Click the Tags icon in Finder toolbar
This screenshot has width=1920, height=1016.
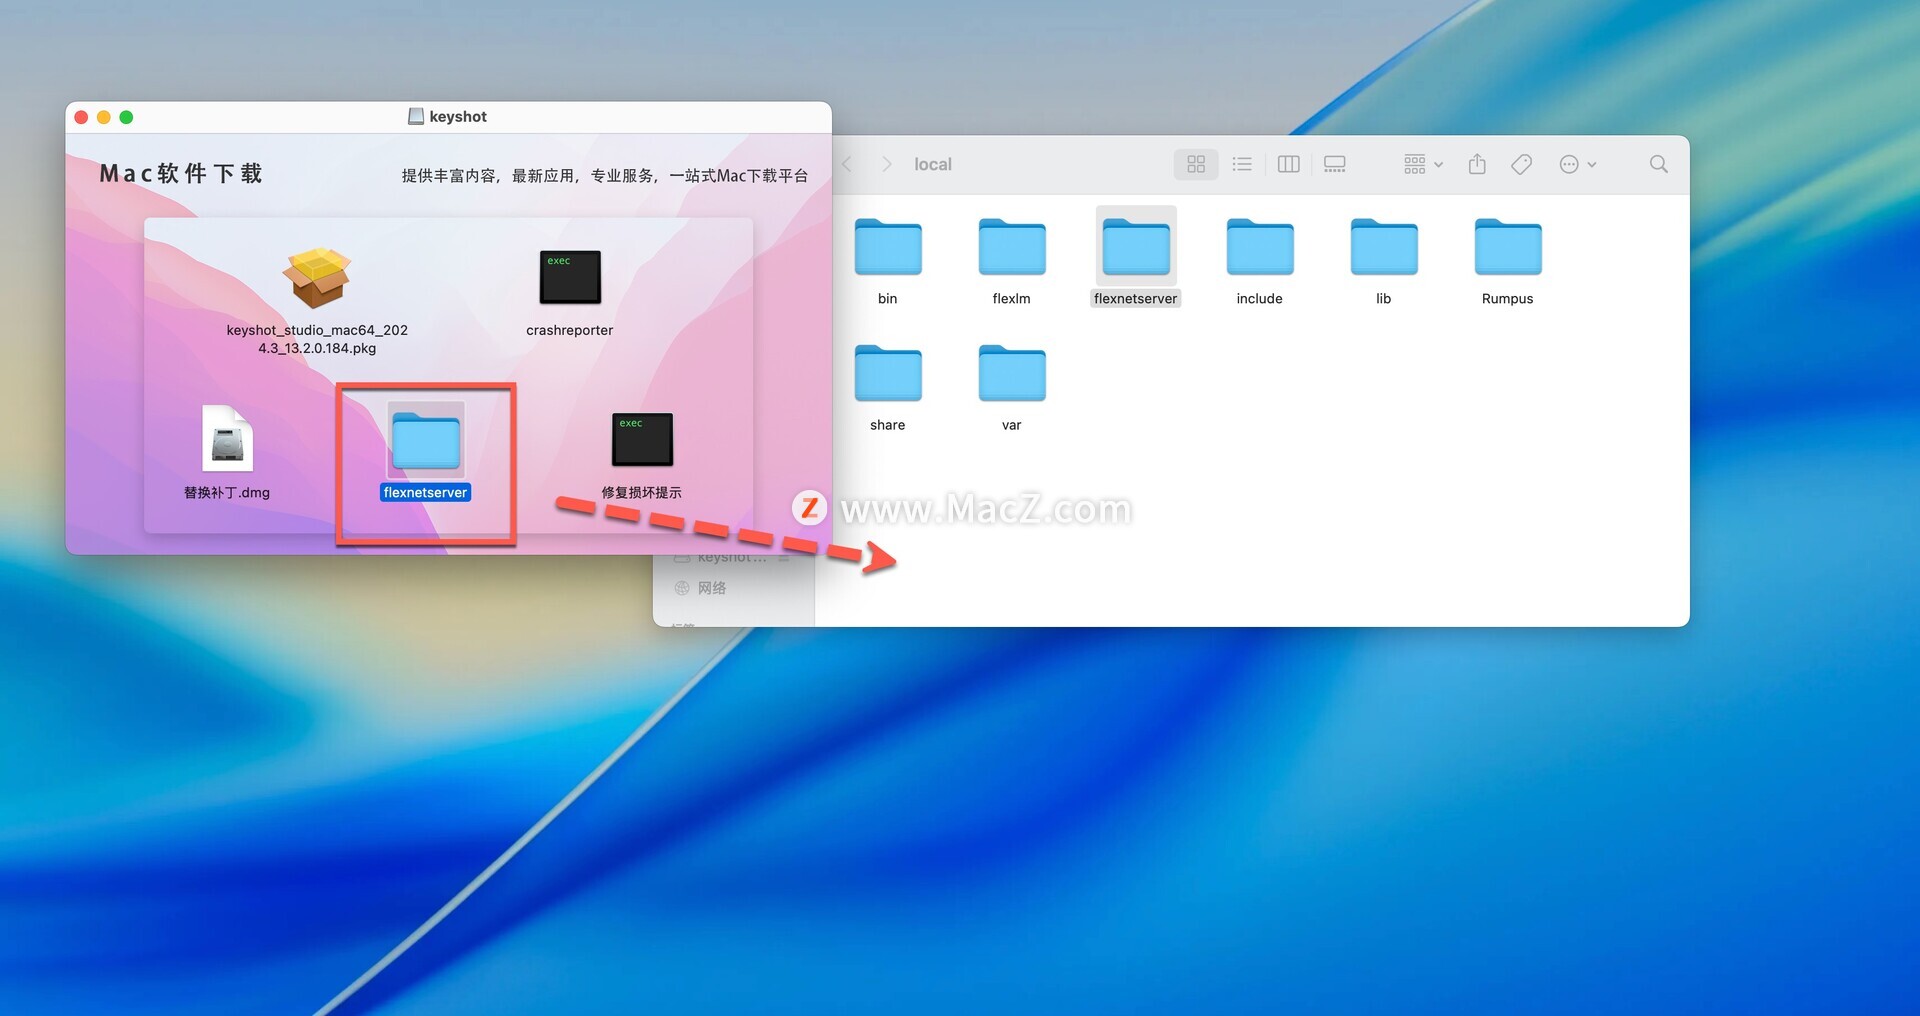coord(1521,164)
